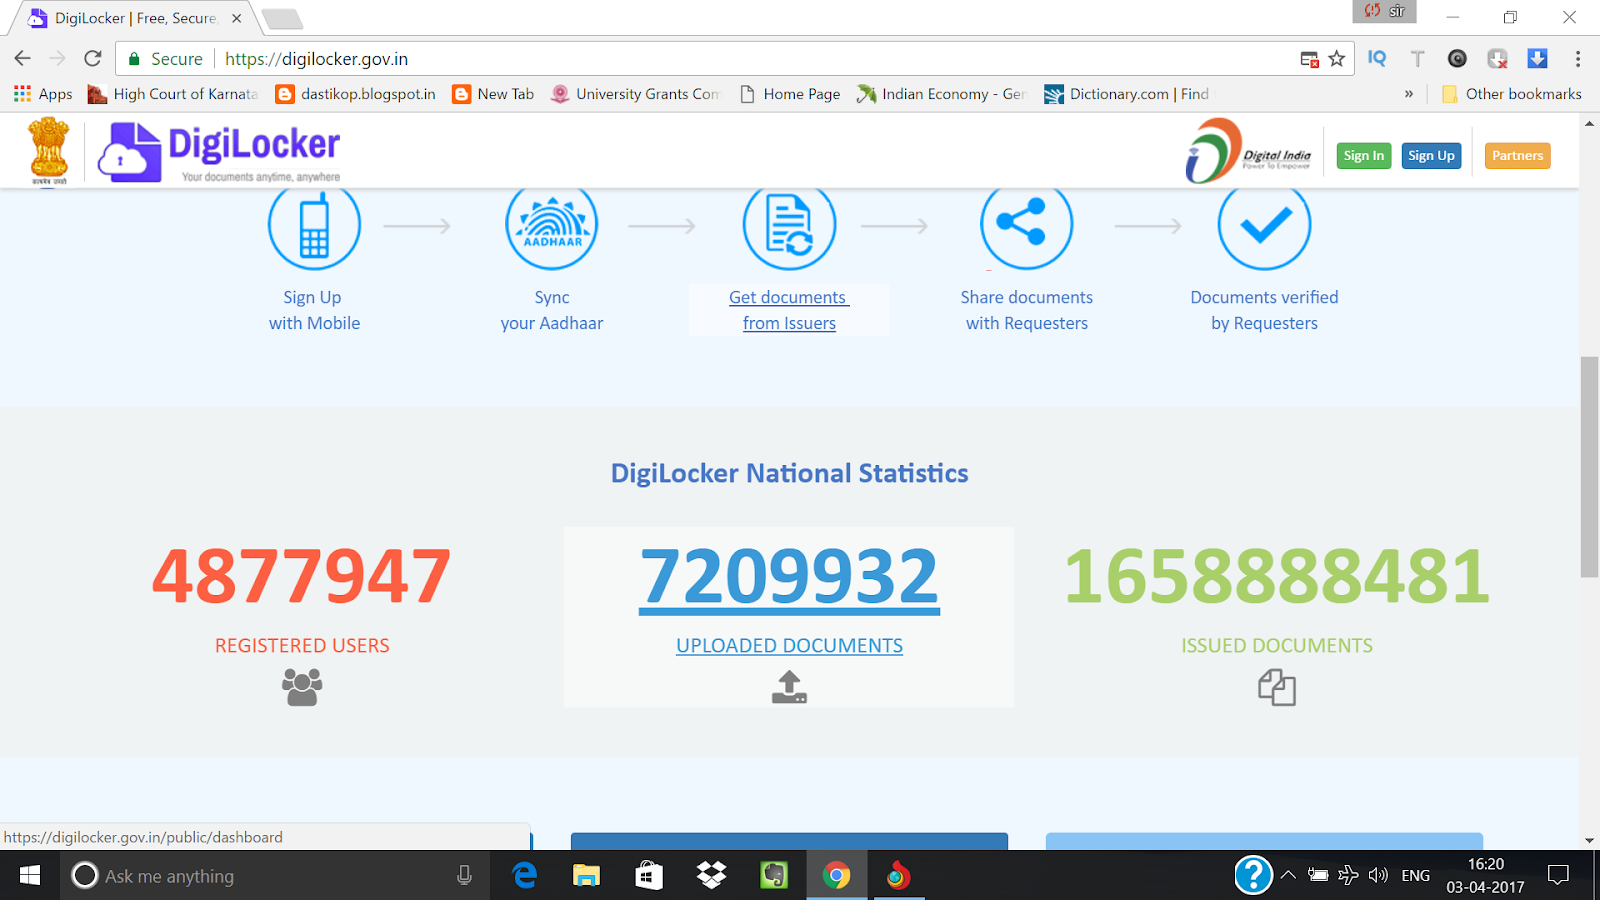The image size is (1600, 900).
Task: Click the DigiLocker cloud logo
Action: 219,152
